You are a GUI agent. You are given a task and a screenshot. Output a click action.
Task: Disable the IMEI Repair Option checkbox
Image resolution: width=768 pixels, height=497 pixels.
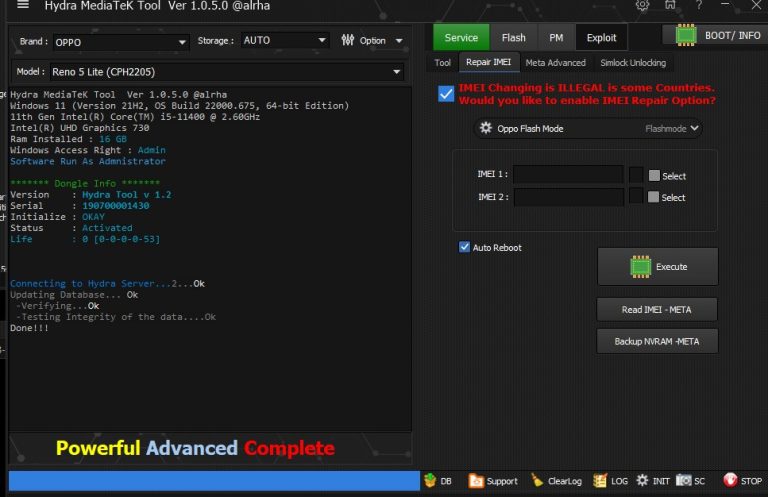pyautogui.click(x=446, y=94)
